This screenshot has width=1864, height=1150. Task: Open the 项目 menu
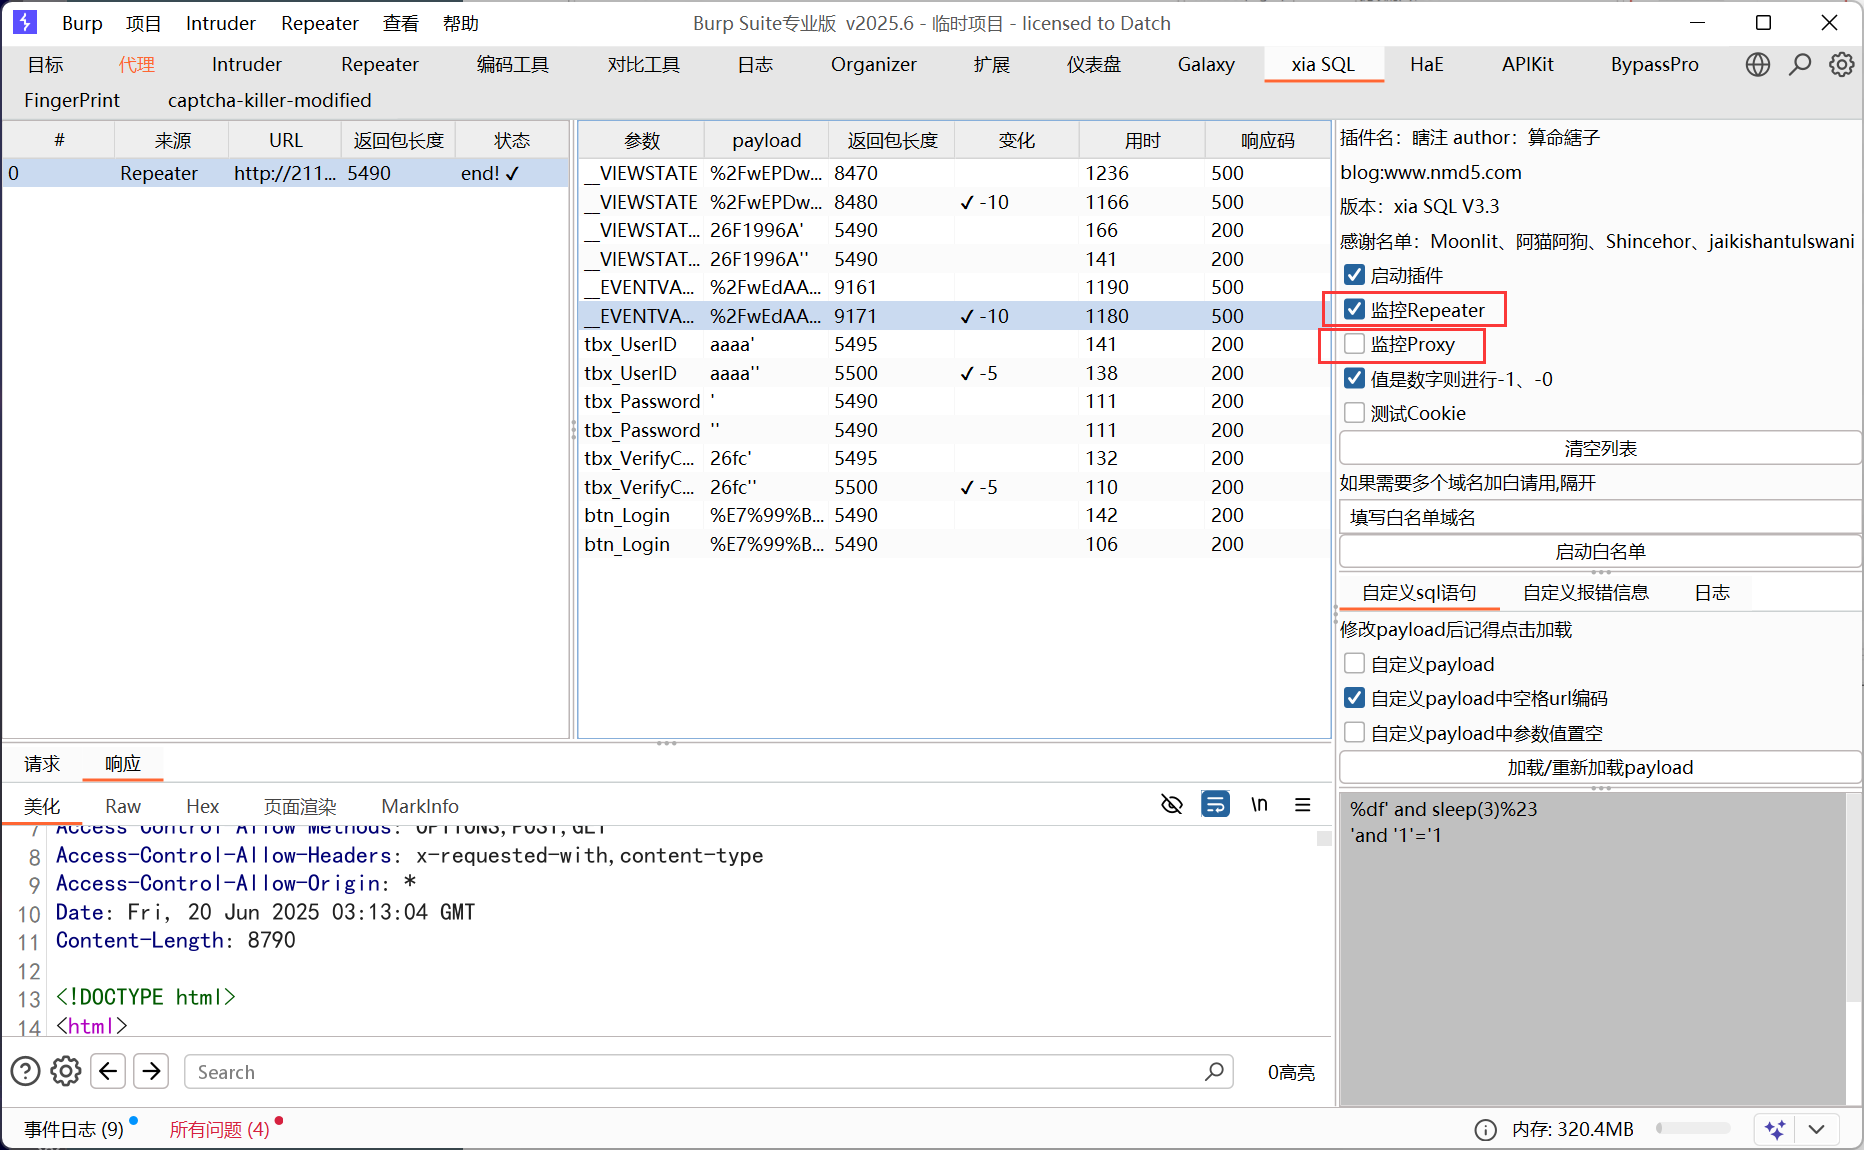pos(144,23)
